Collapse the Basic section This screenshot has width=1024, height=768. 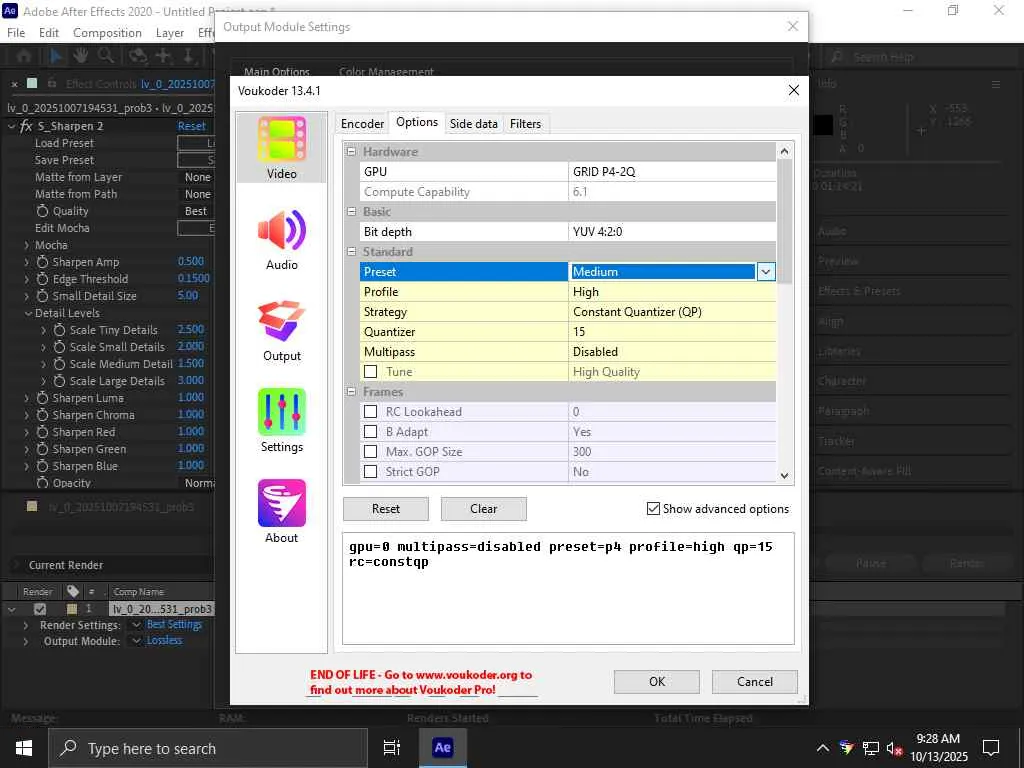(x=351, y=212)
